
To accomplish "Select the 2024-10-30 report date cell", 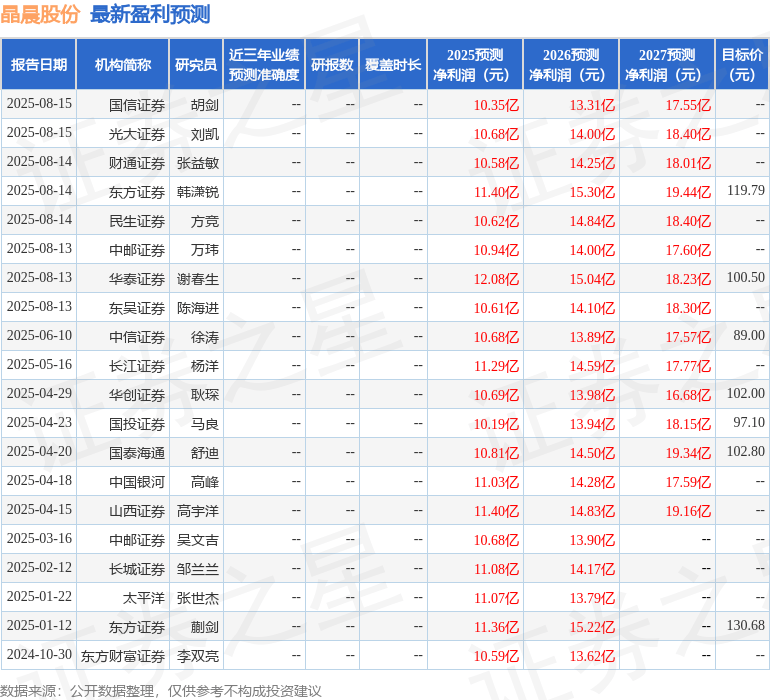I will coord(39,655).
